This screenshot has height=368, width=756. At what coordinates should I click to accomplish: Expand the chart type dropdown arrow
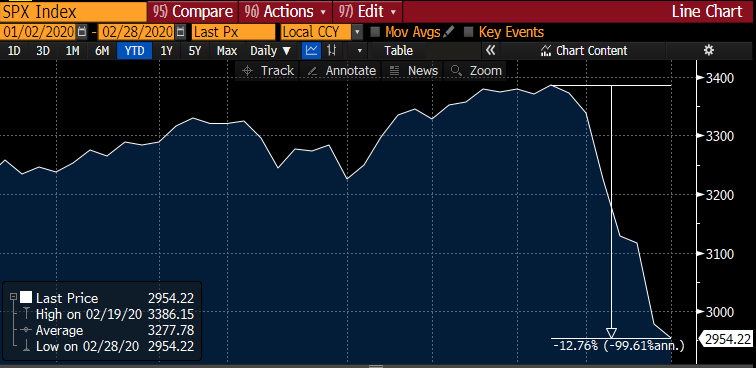click(359, 50)
